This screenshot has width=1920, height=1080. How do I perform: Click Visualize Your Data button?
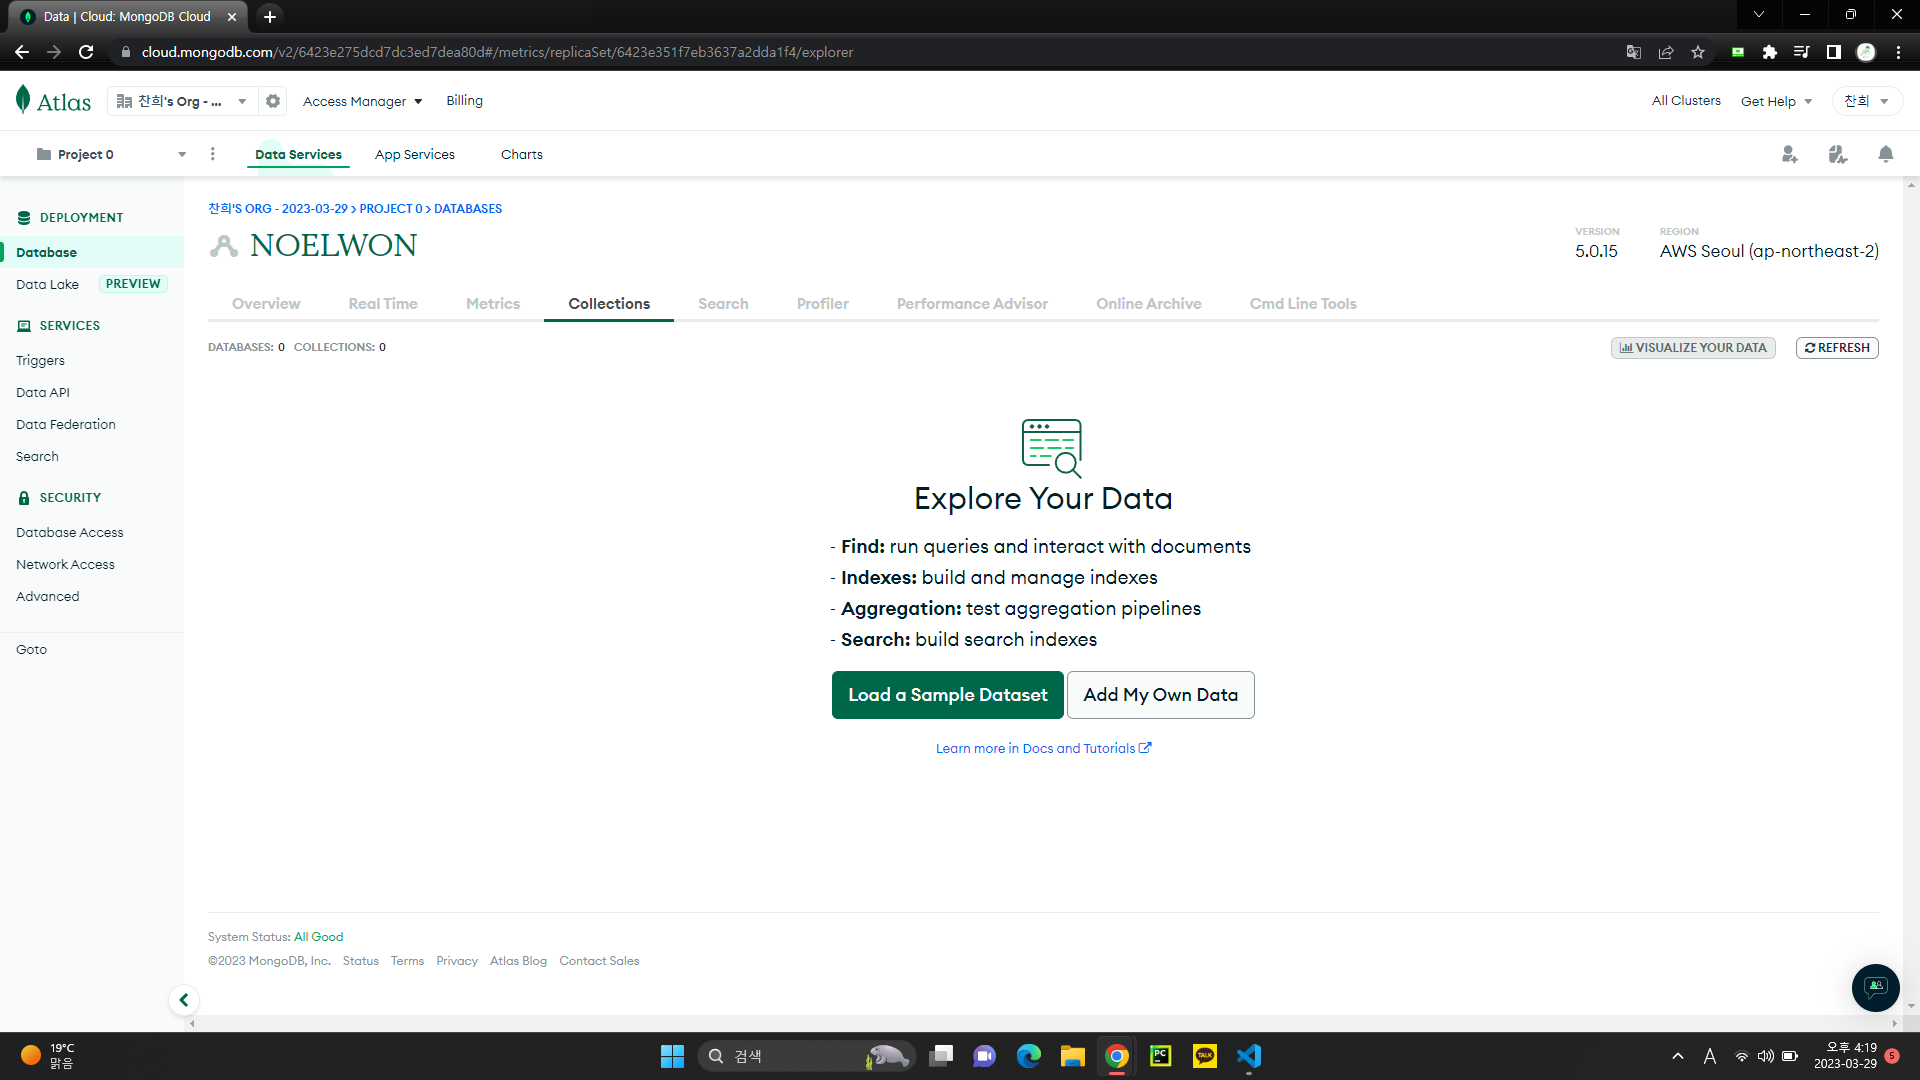1693,348
